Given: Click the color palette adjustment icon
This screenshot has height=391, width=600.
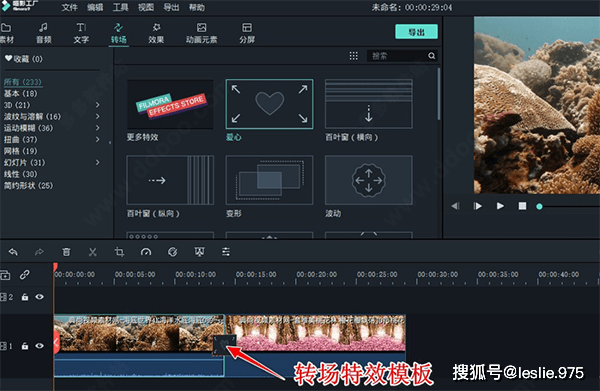Looking at the screenshot, I should pos(173,252).
